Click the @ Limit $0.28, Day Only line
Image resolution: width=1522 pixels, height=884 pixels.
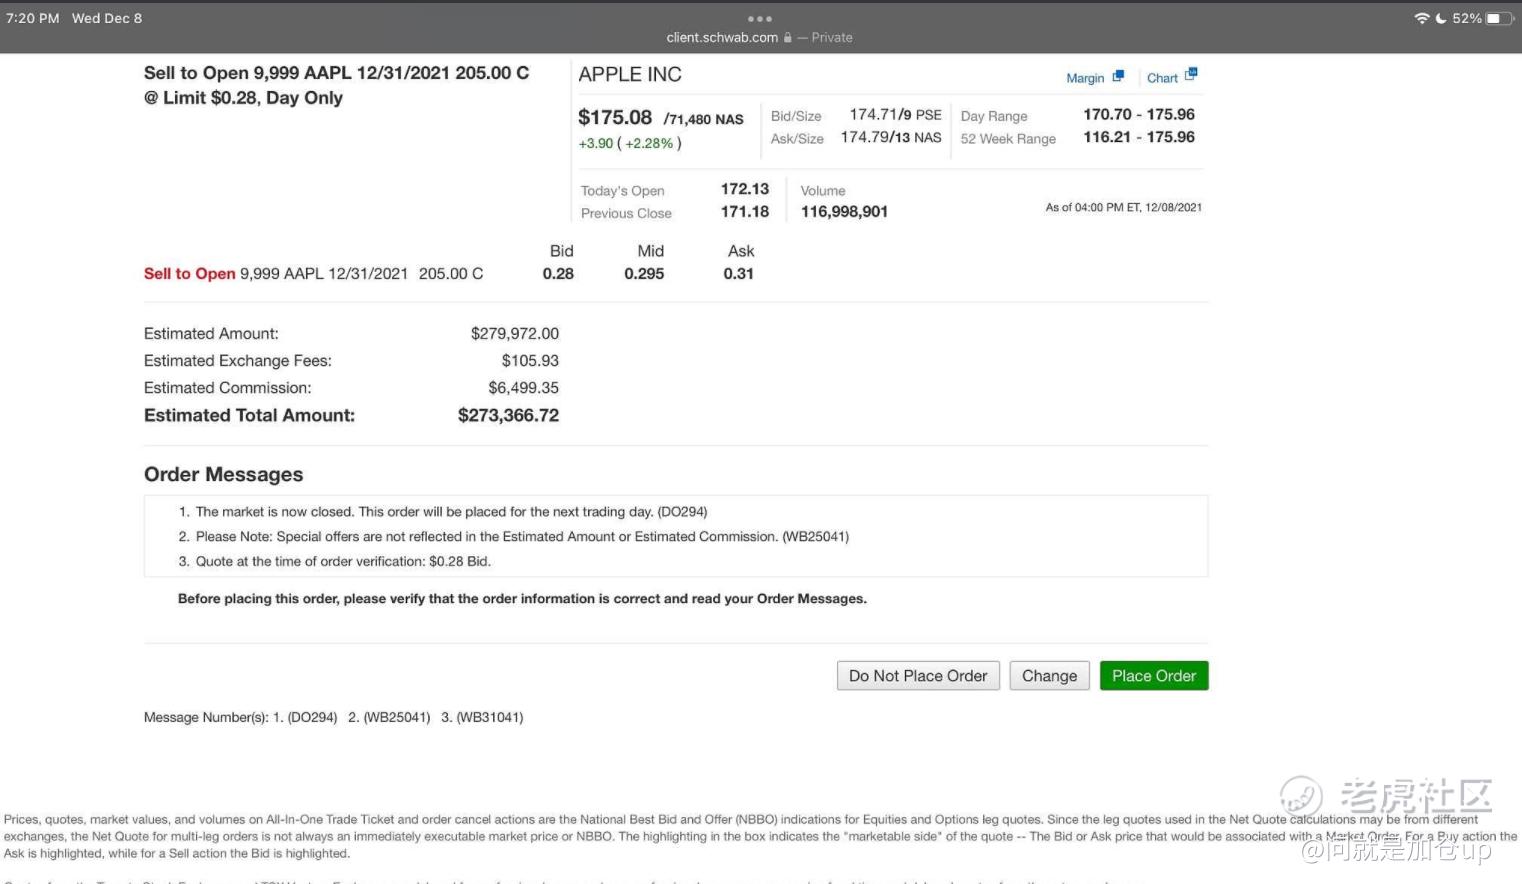tap(243, 98)
